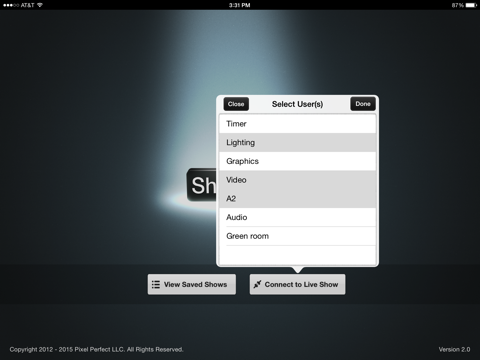480x360 pixels.
Task: Tap the list icon on View Saved Shows
Action: click(155, 284)
